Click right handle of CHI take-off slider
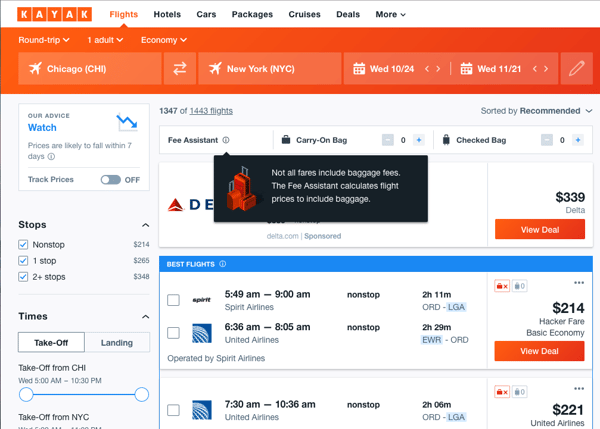The width and height of the screenshot is (600, 429). [142, 395]
